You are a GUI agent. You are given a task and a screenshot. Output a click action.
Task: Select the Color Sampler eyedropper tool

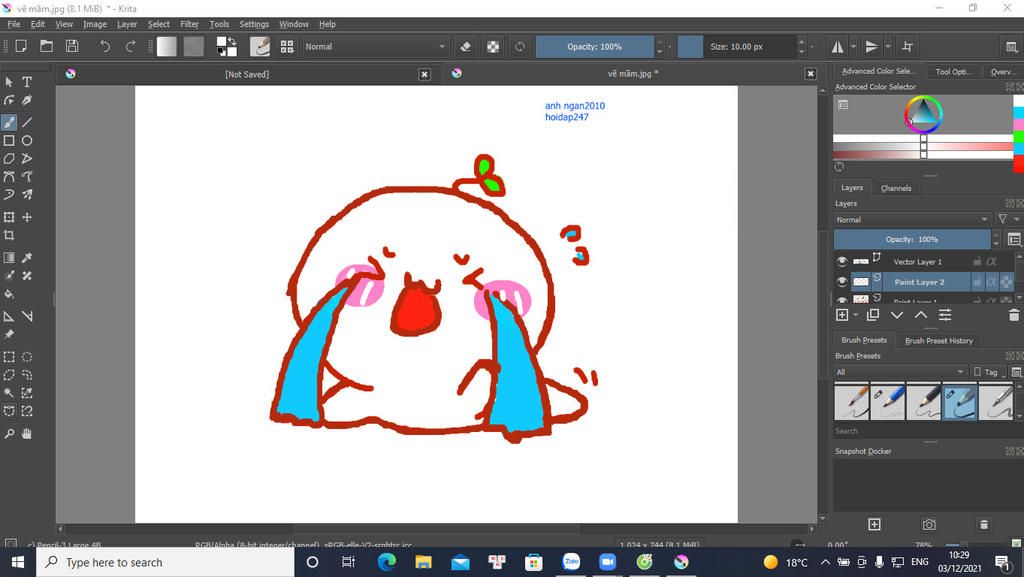coord(27,258)
